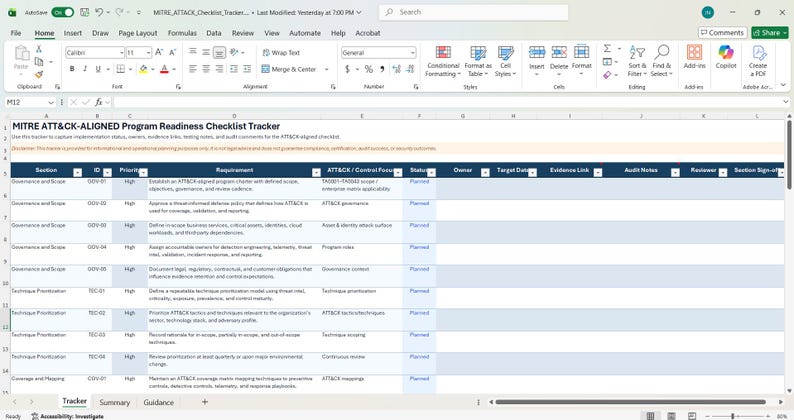Image resolution: width=794 pixels, height=420 pixels.
Task: Apply percent style format
Action: tap(369, 69)
